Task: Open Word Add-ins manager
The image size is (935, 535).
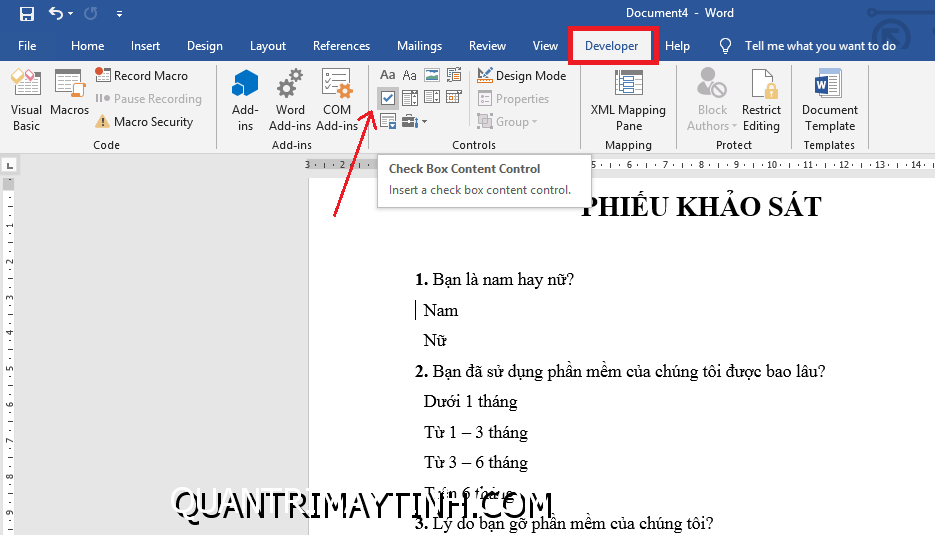Action: coord(290,100)
